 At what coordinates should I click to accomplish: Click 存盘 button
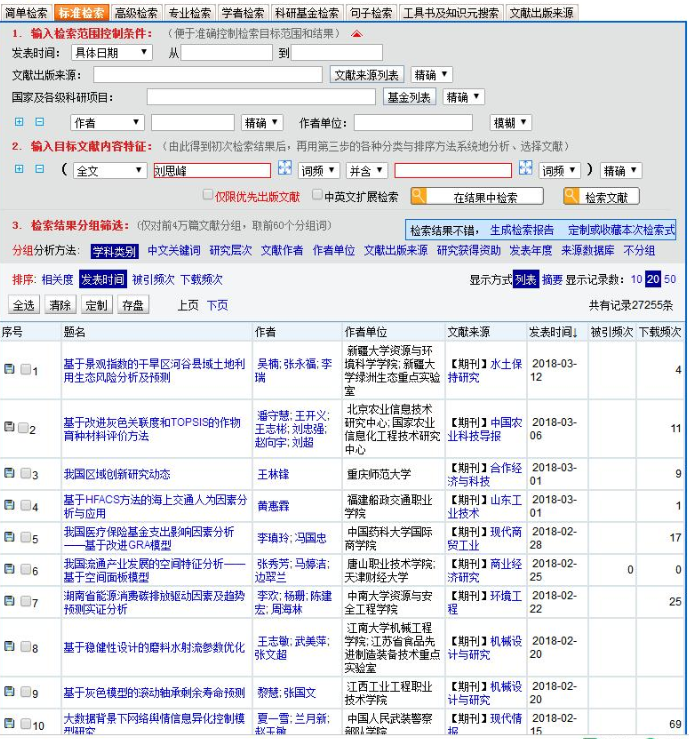click(x=133, y=305)
